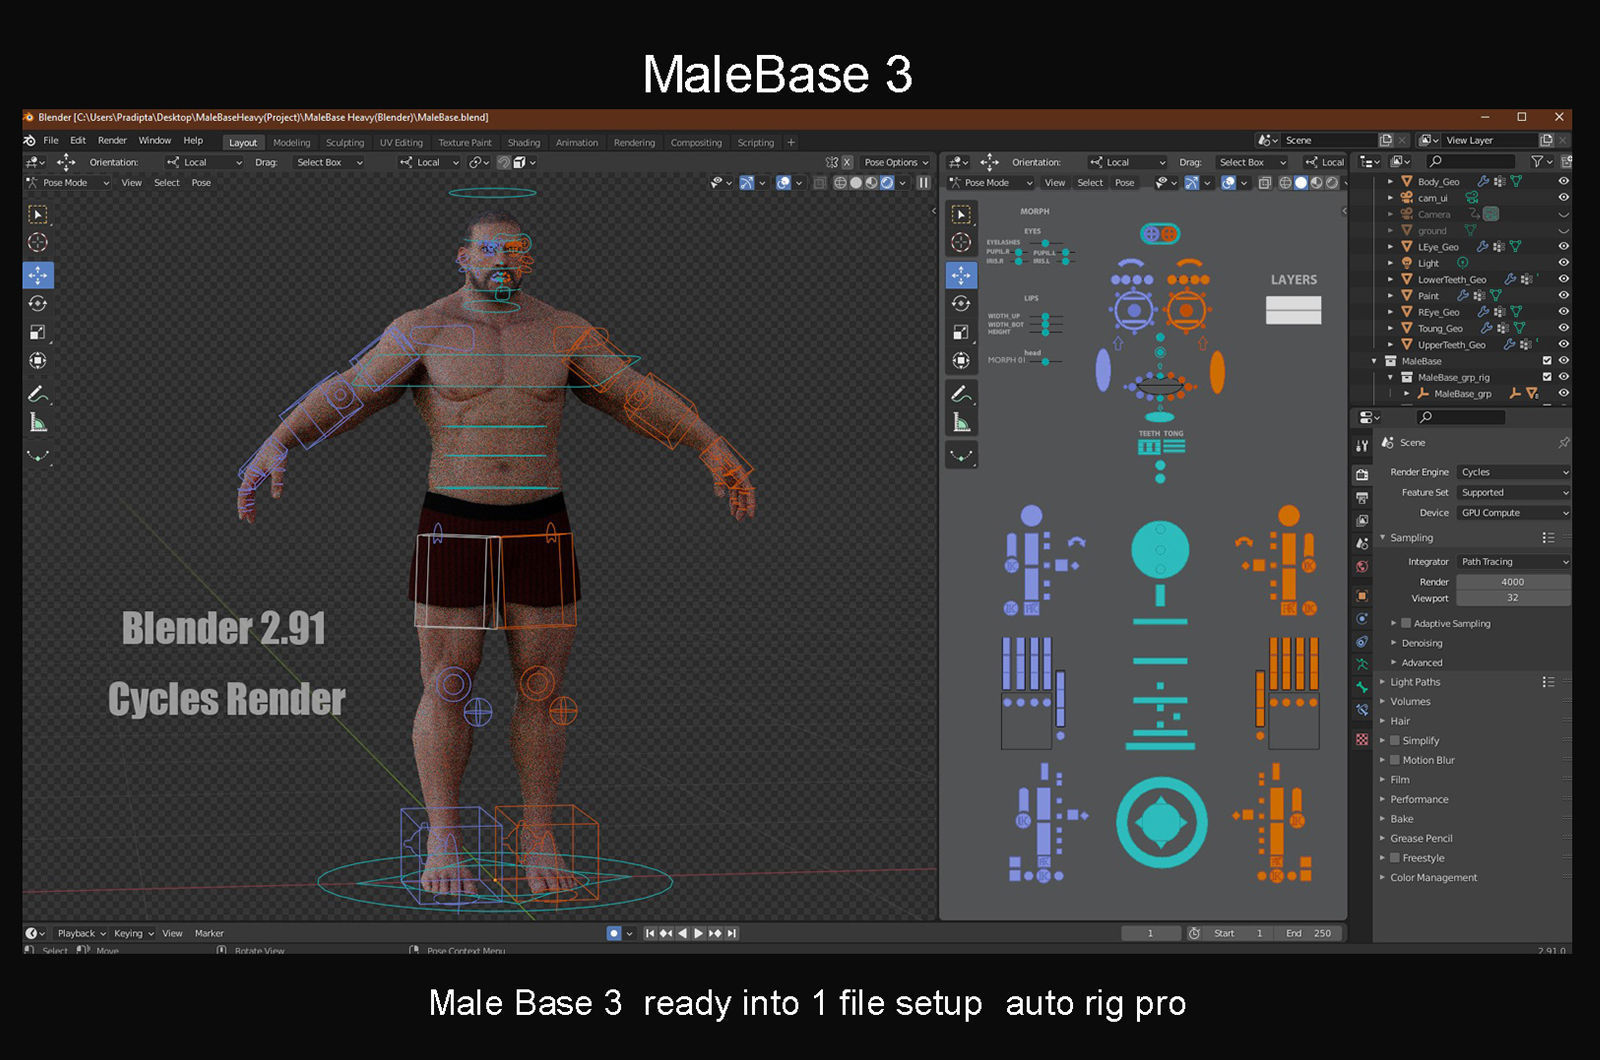
Task: Switch to the Shading workspace tab
Action: (x=523, y=143)
